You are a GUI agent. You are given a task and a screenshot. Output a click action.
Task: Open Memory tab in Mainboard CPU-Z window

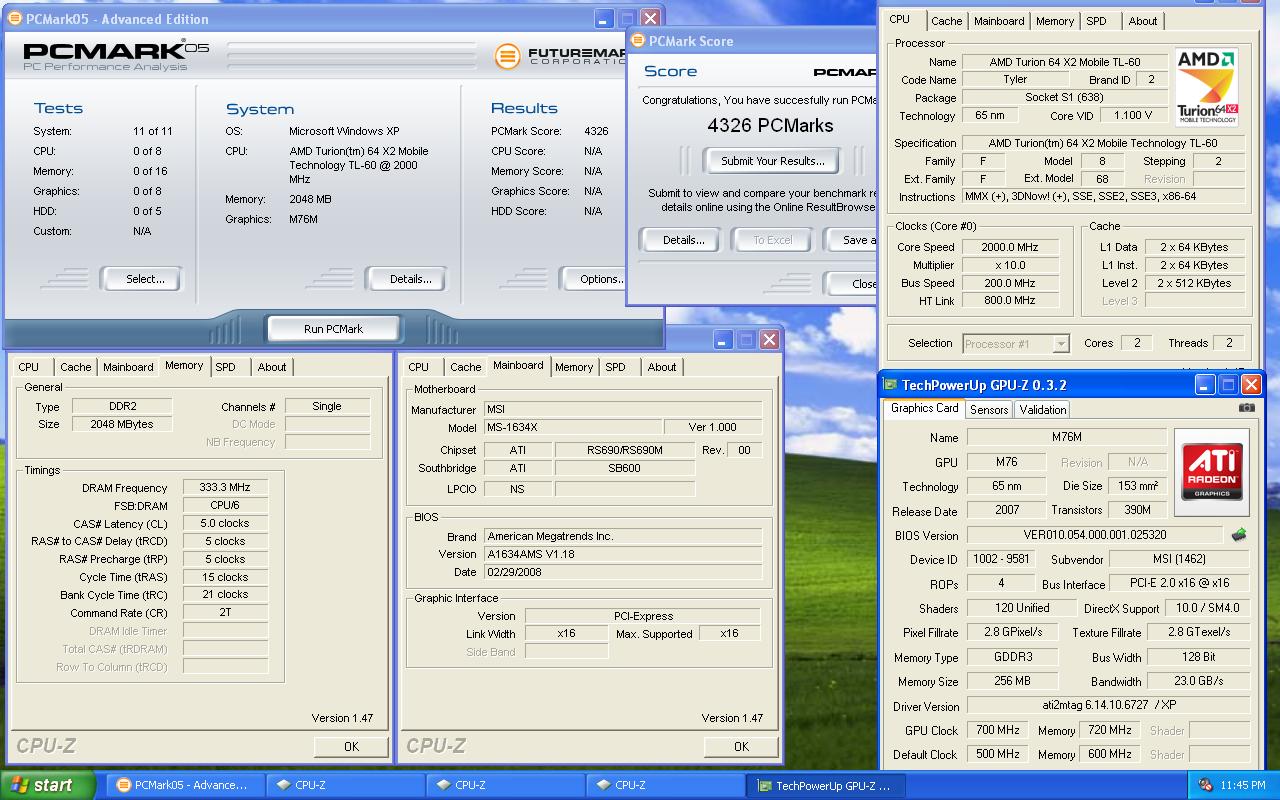tap(574, 367)
